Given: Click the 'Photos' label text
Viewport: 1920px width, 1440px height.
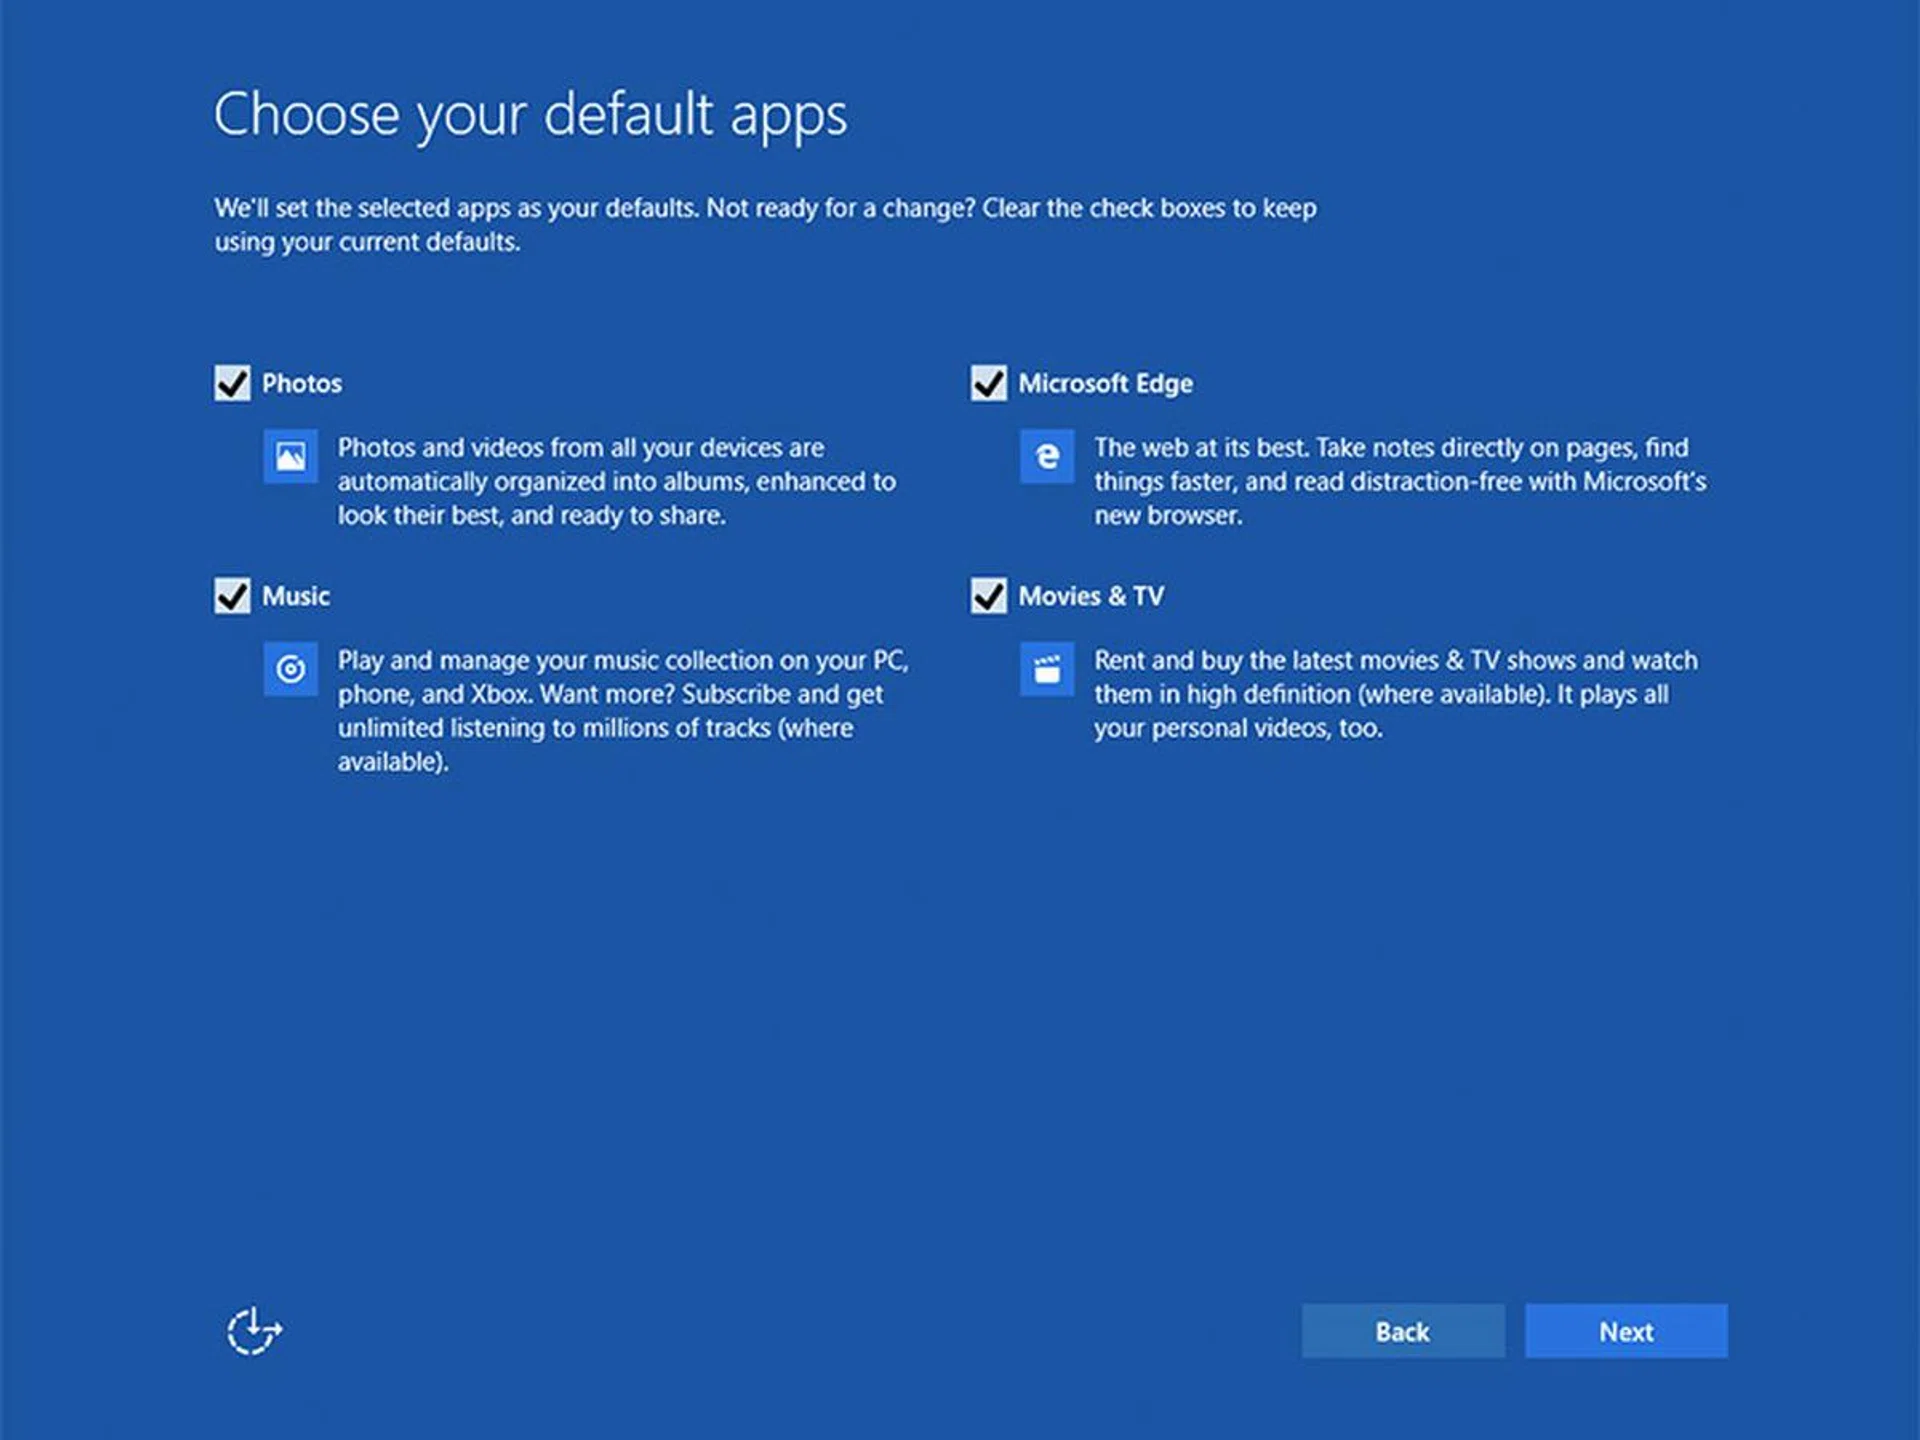Looking at the screenshot, I should click(302, 384).
